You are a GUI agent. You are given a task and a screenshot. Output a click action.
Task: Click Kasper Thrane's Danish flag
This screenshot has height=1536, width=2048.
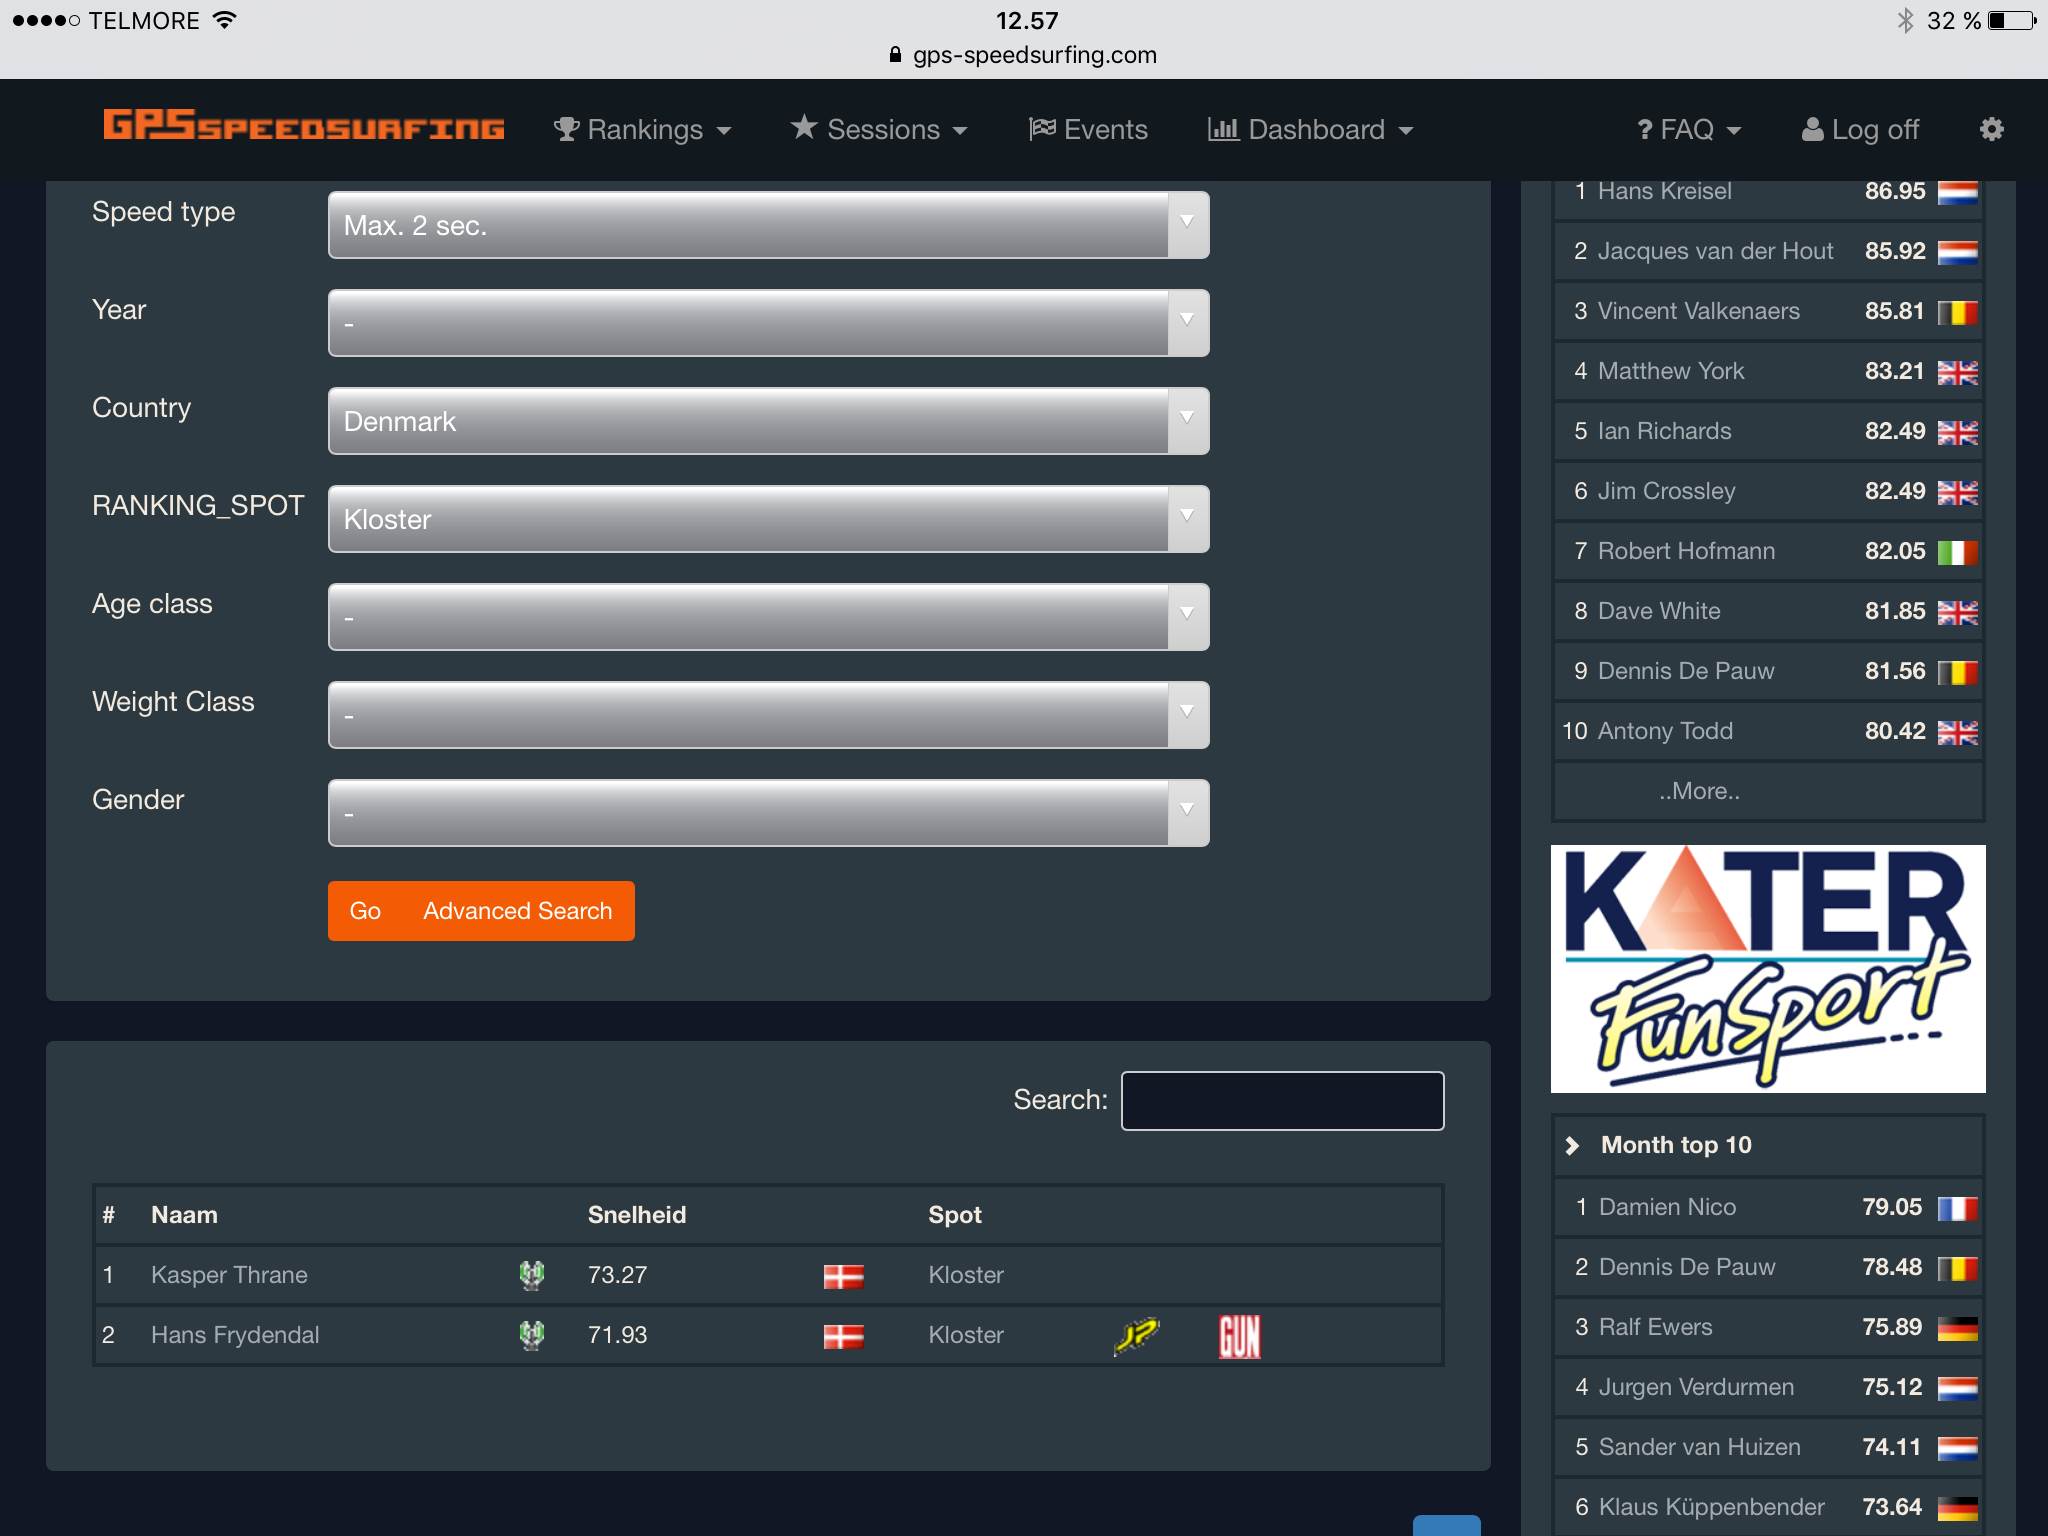(843, 1276)
